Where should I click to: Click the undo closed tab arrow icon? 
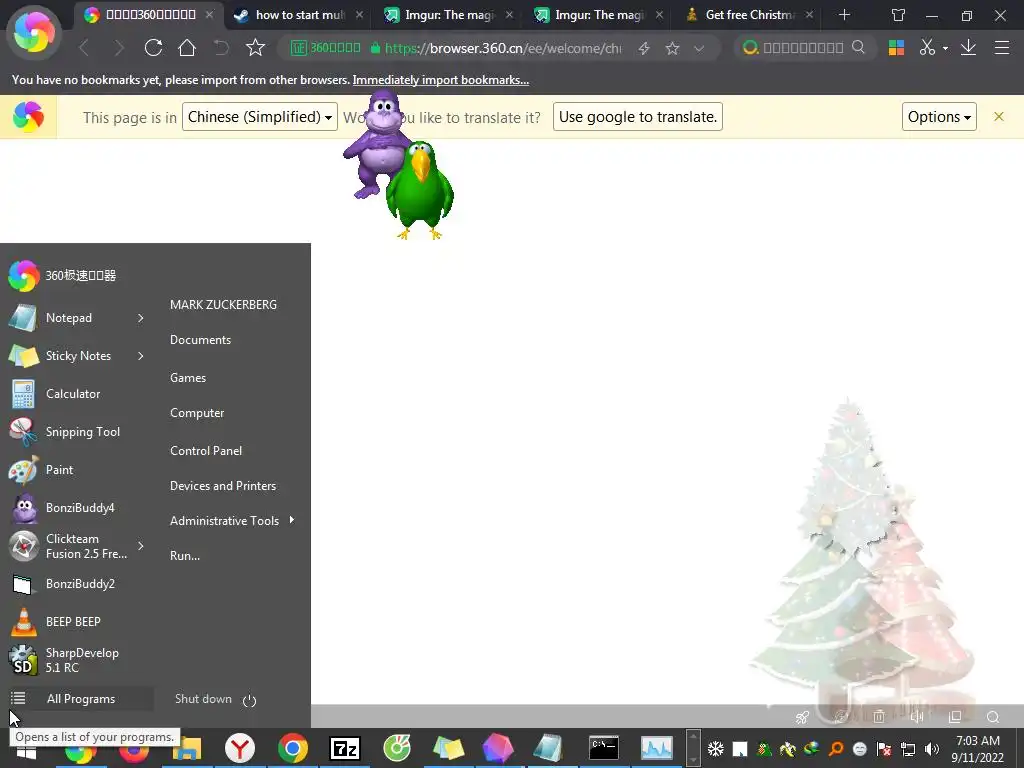coord(221,48)
